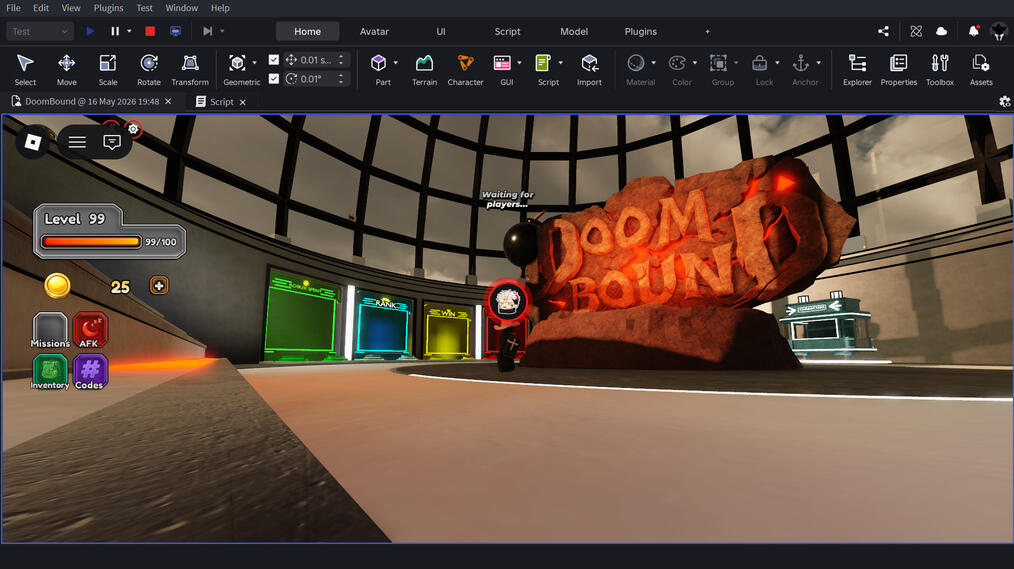The width and height of the screenshot is (1014, 569).
Task: Open the viewport settings gear at right
Action: [1004, 102]
